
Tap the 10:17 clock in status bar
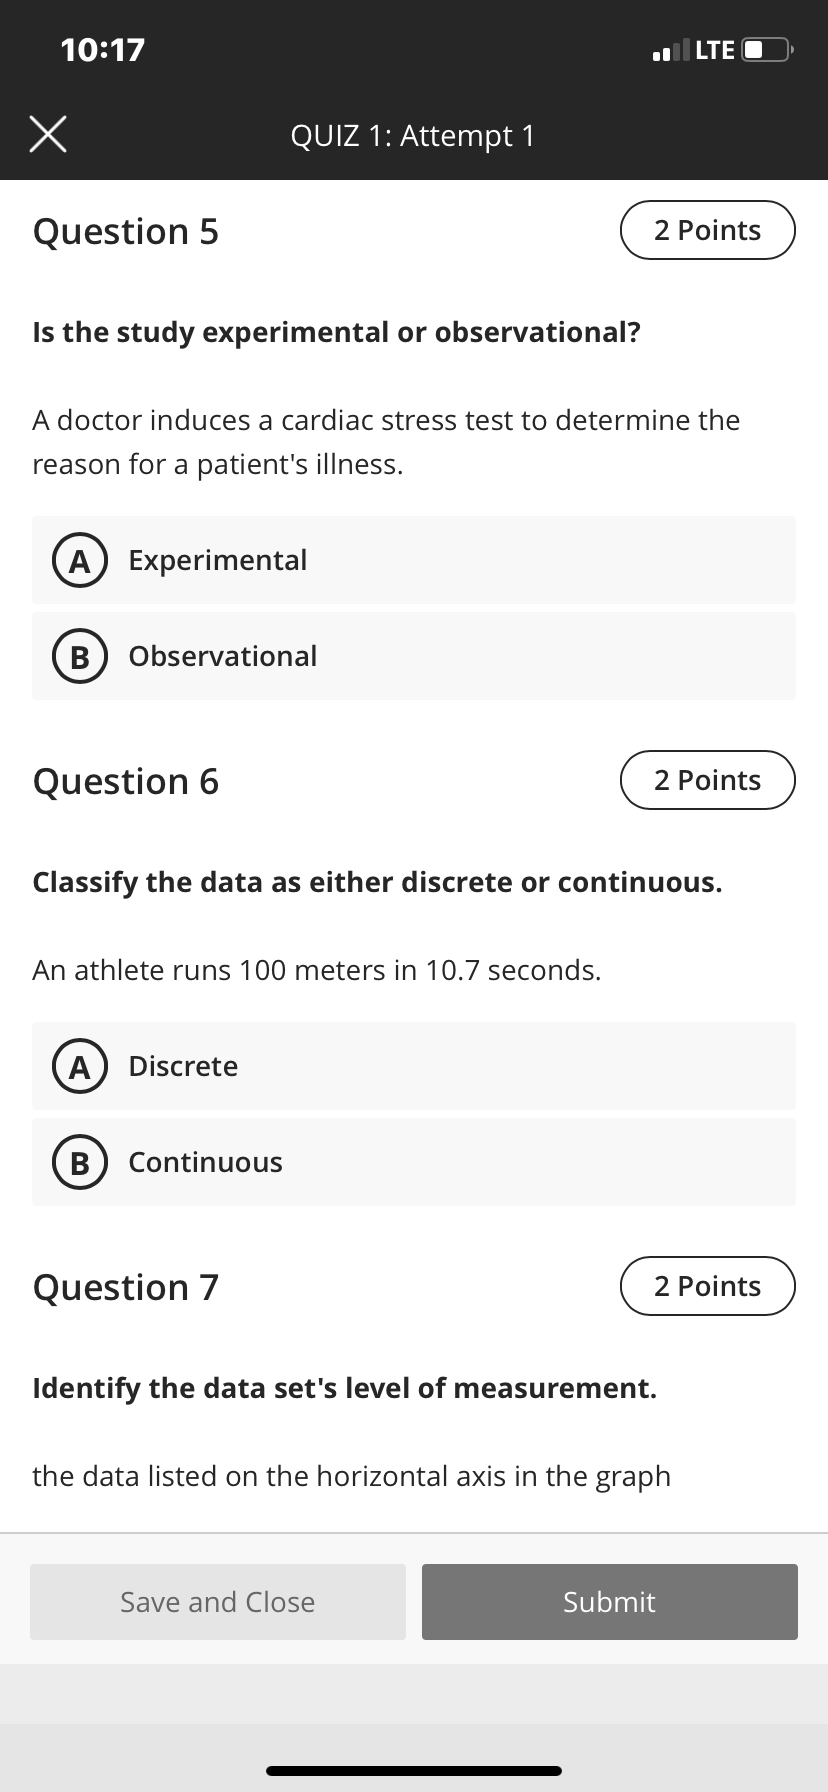pyautogui.click(x=103, y=49)
